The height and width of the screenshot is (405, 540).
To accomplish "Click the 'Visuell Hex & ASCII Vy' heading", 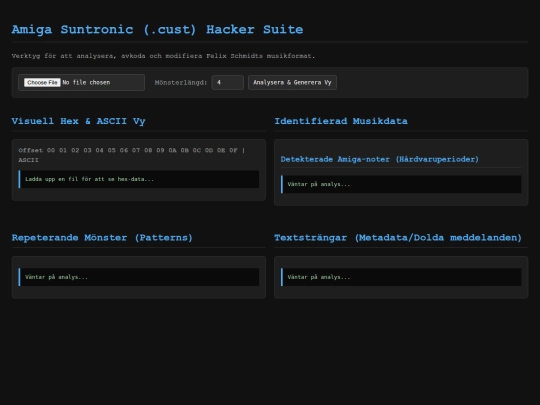I will [x=79, y=121].
